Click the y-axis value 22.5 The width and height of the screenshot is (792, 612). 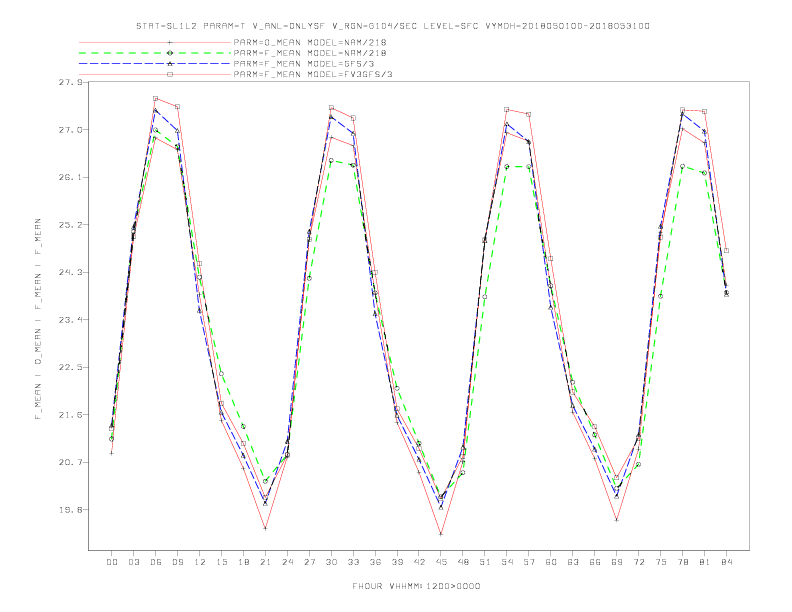click(x=70, y=367)
